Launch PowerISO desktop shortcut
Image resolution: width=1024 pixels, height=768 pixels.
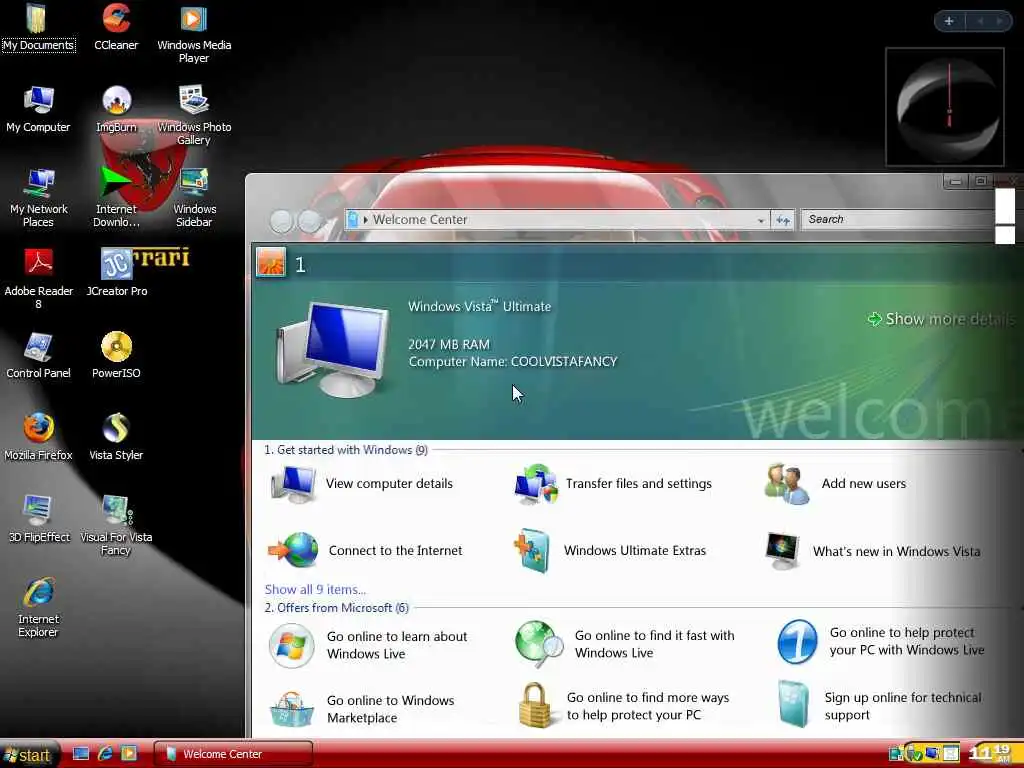coord(116,355)
